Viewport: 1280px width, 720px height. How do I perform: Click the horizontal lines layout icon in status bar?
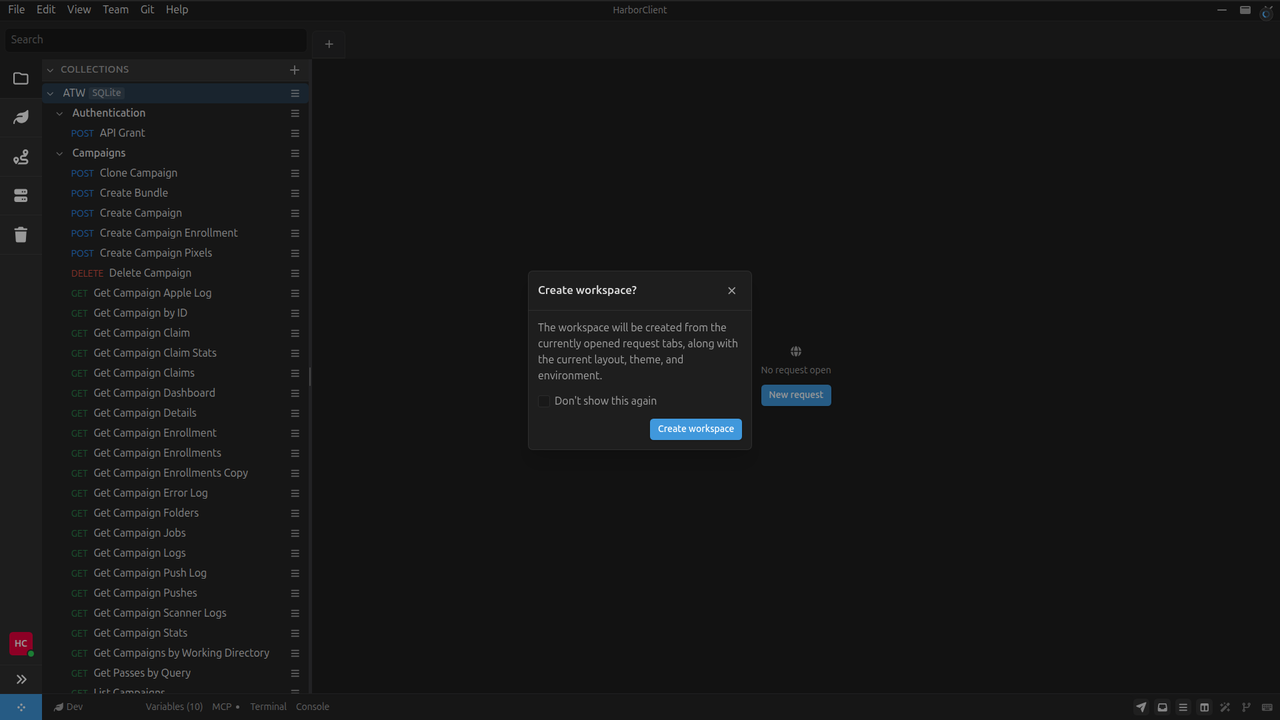[1183, 707]
